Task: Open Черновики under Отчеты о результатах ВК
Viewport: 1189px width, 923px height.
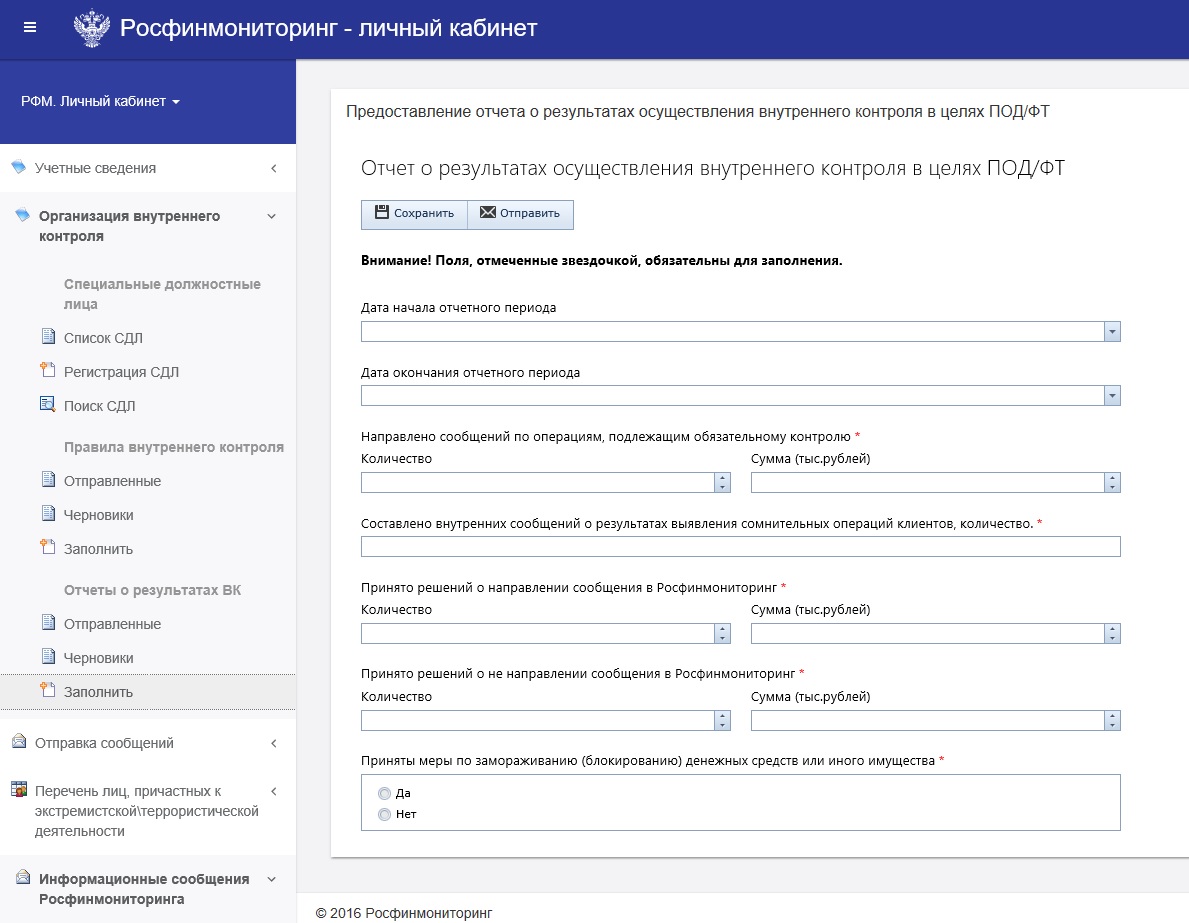Action: click(x=99, y=658)
